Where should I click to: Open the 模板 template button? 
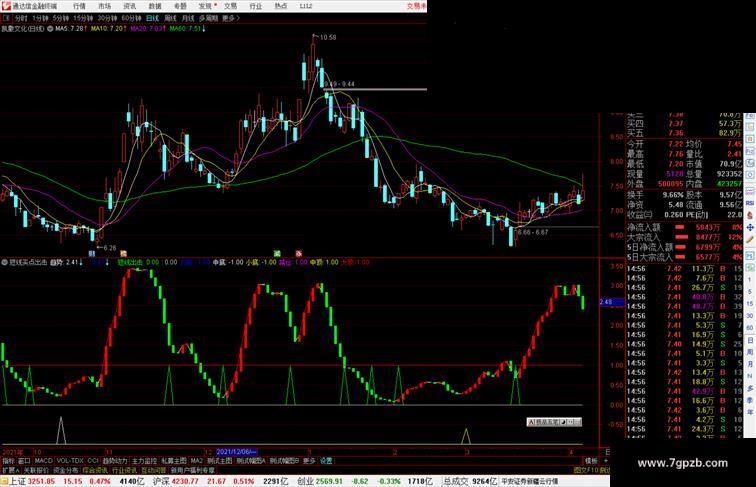click(591, 461)
